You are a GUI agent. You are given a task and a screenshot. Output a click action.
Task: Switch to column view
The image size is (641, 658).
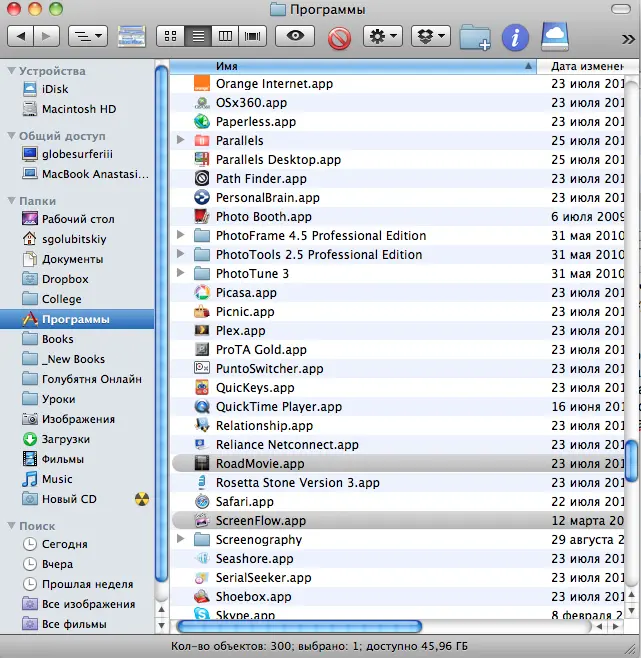(x=225, y=37)
